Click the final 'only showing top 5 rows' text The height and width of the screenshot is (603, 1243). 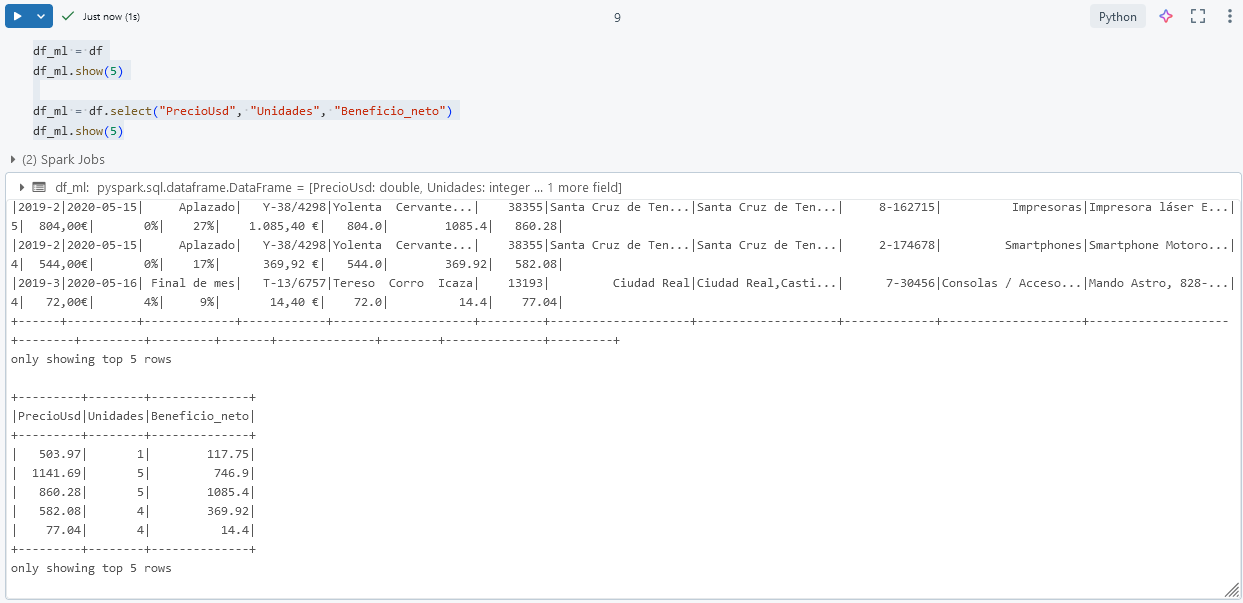click(x=91, y=568)
